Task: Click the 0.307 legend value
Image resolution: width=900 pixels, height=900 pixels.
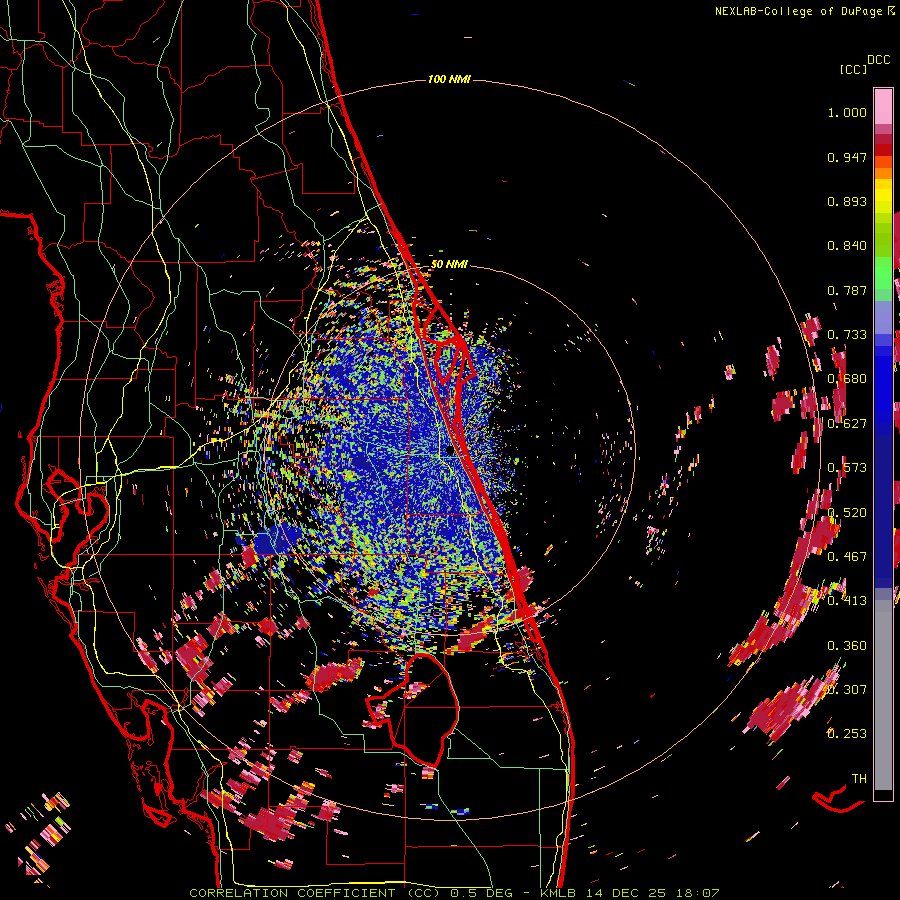Action: pyautogui.click(x=847, y=690)
